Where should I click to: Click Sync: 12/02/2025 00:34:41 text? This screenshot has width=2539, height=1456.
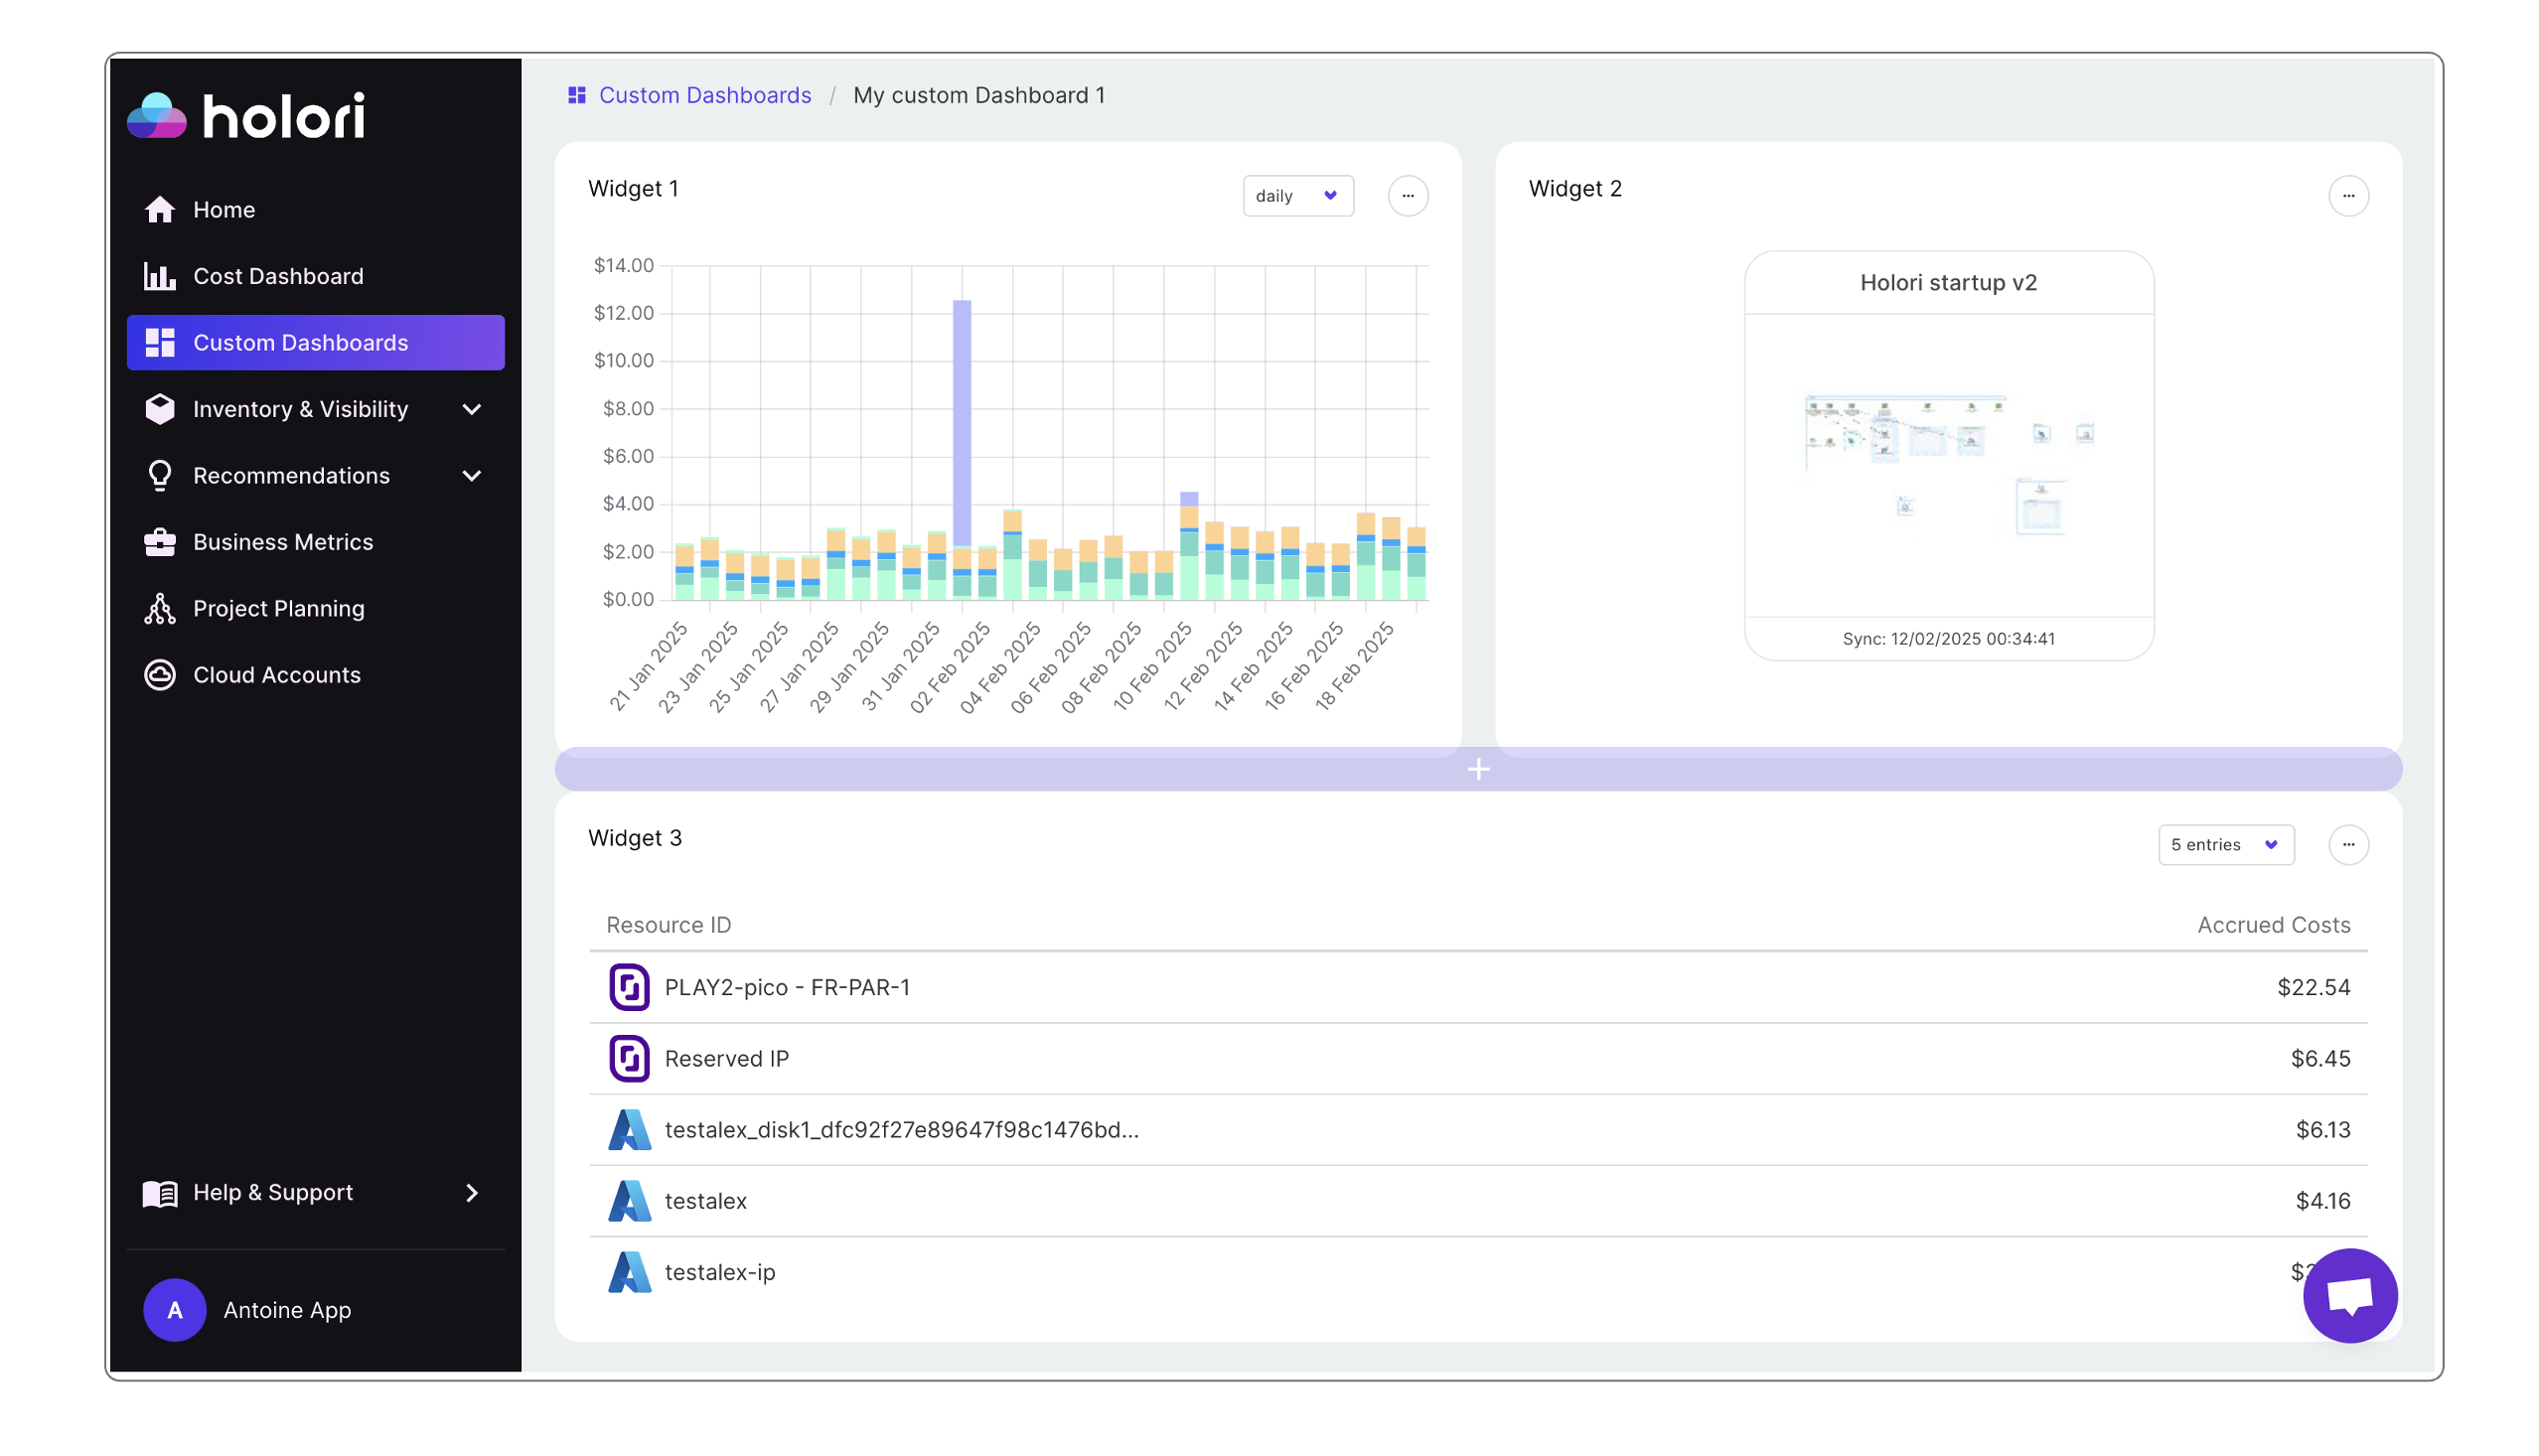pyautogui.click(x=1948, y=639)
